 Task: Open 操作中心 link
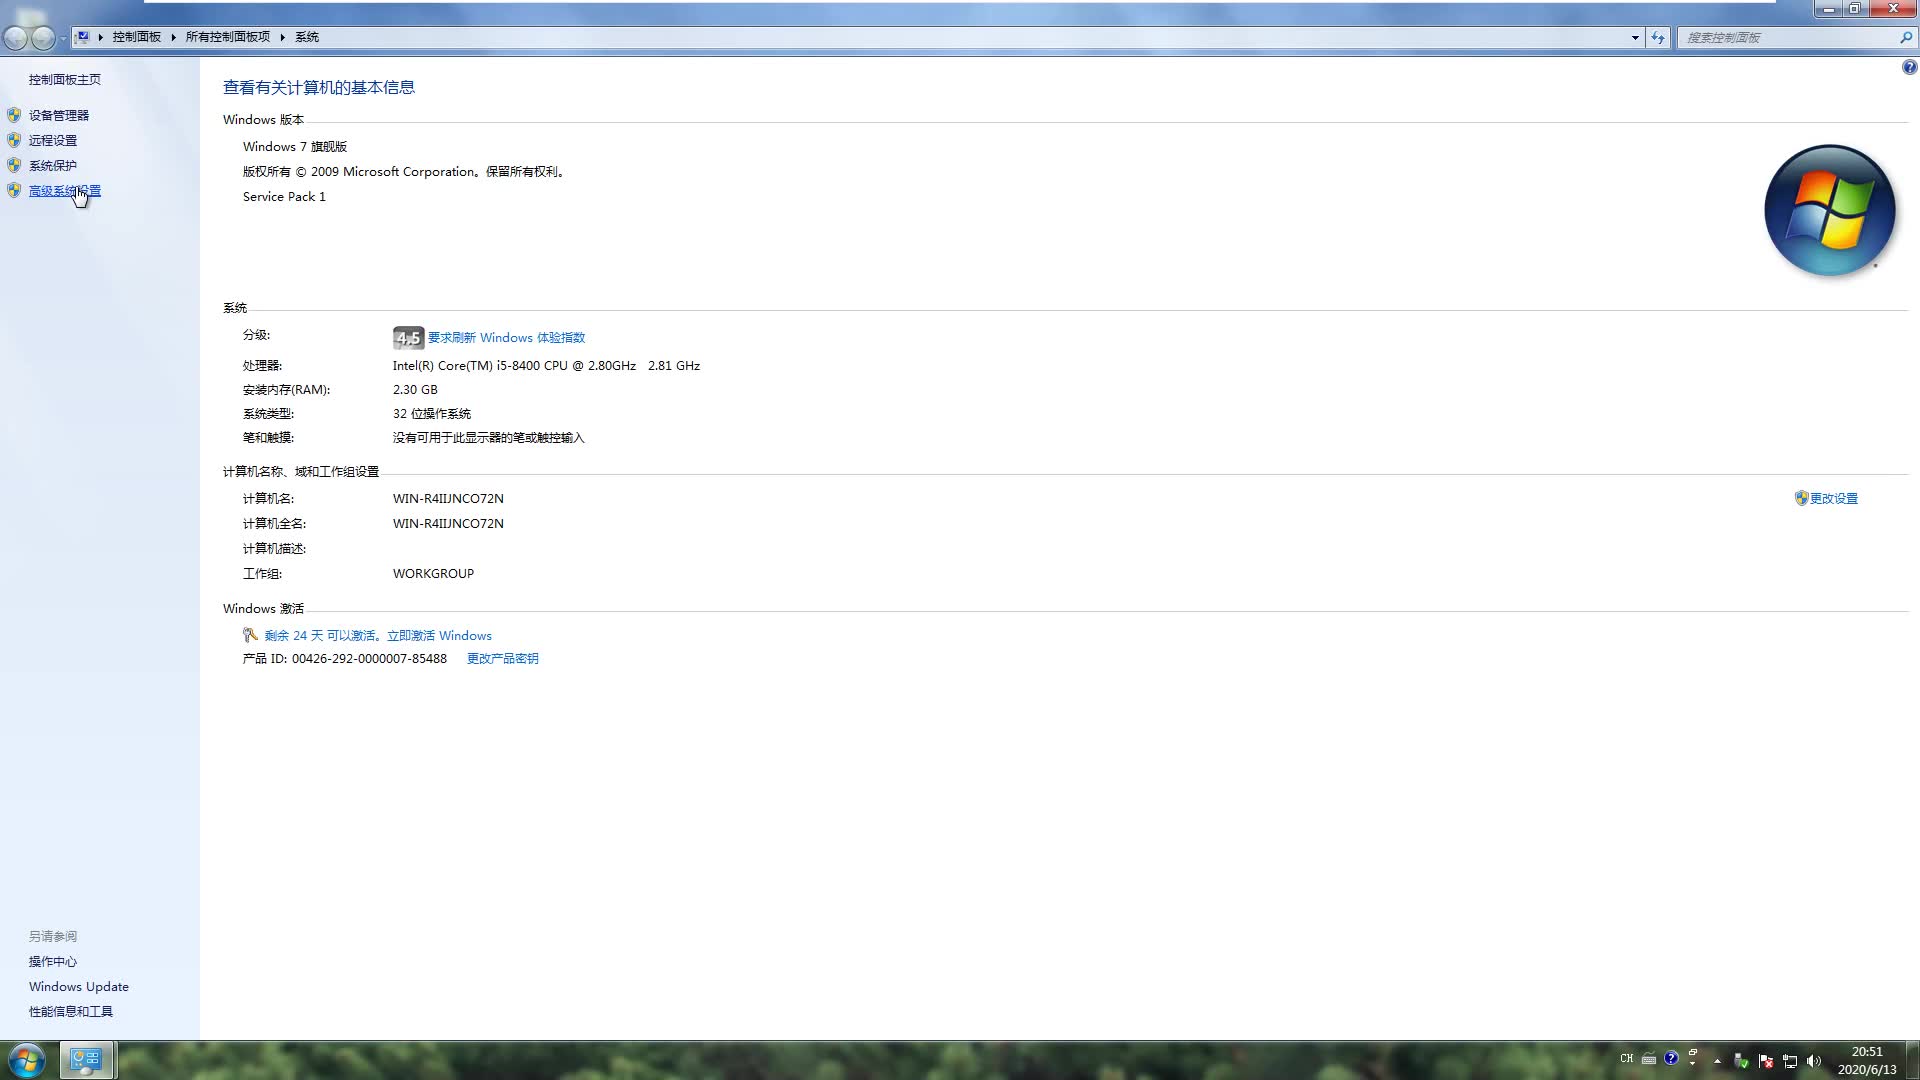click(52, 962)
